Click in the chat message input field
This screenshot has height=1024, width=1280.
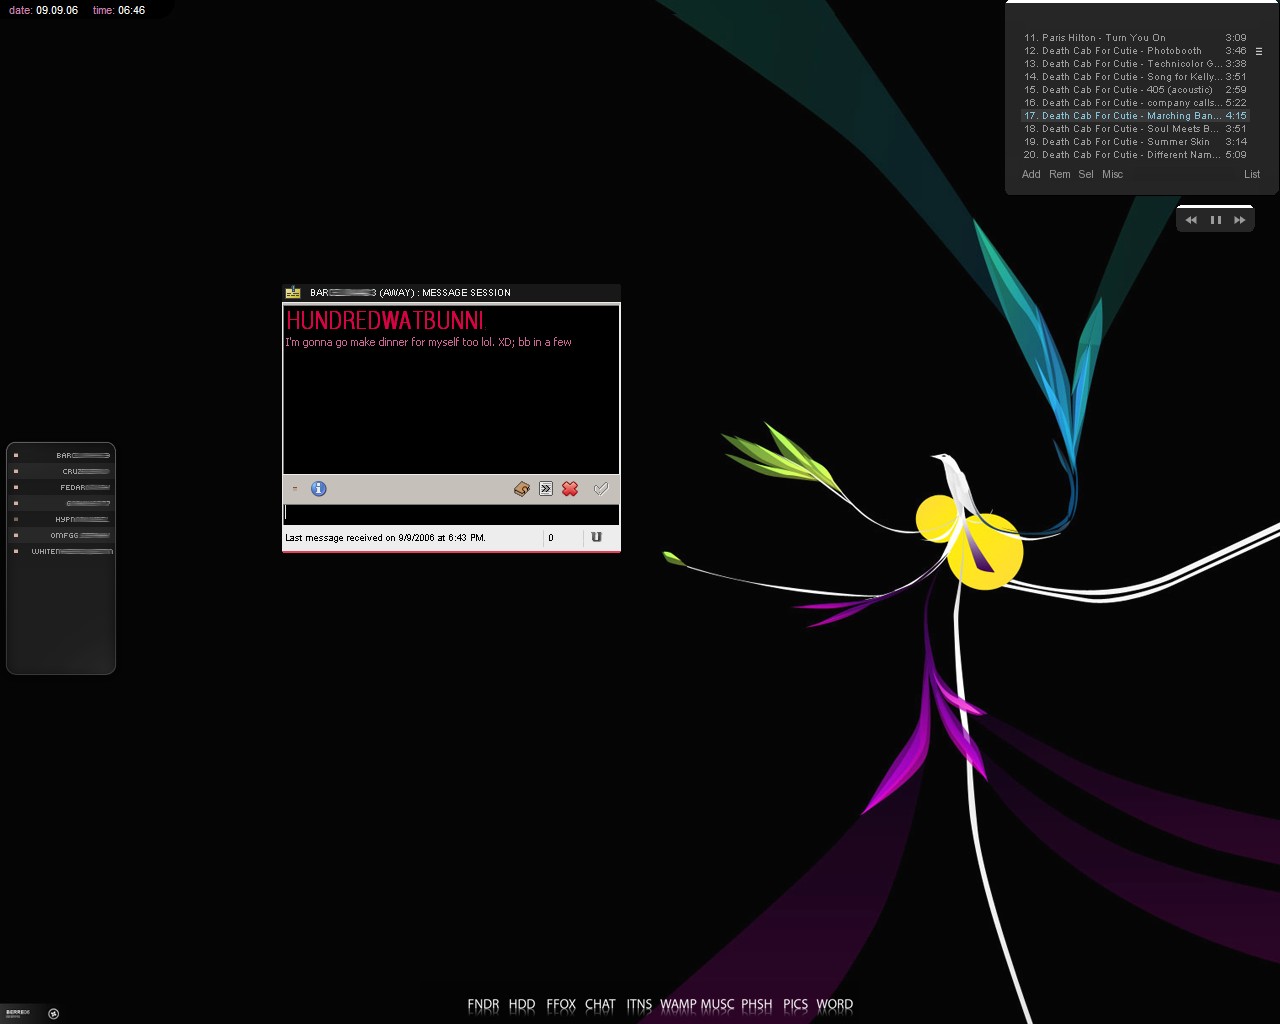pos(451,513)
